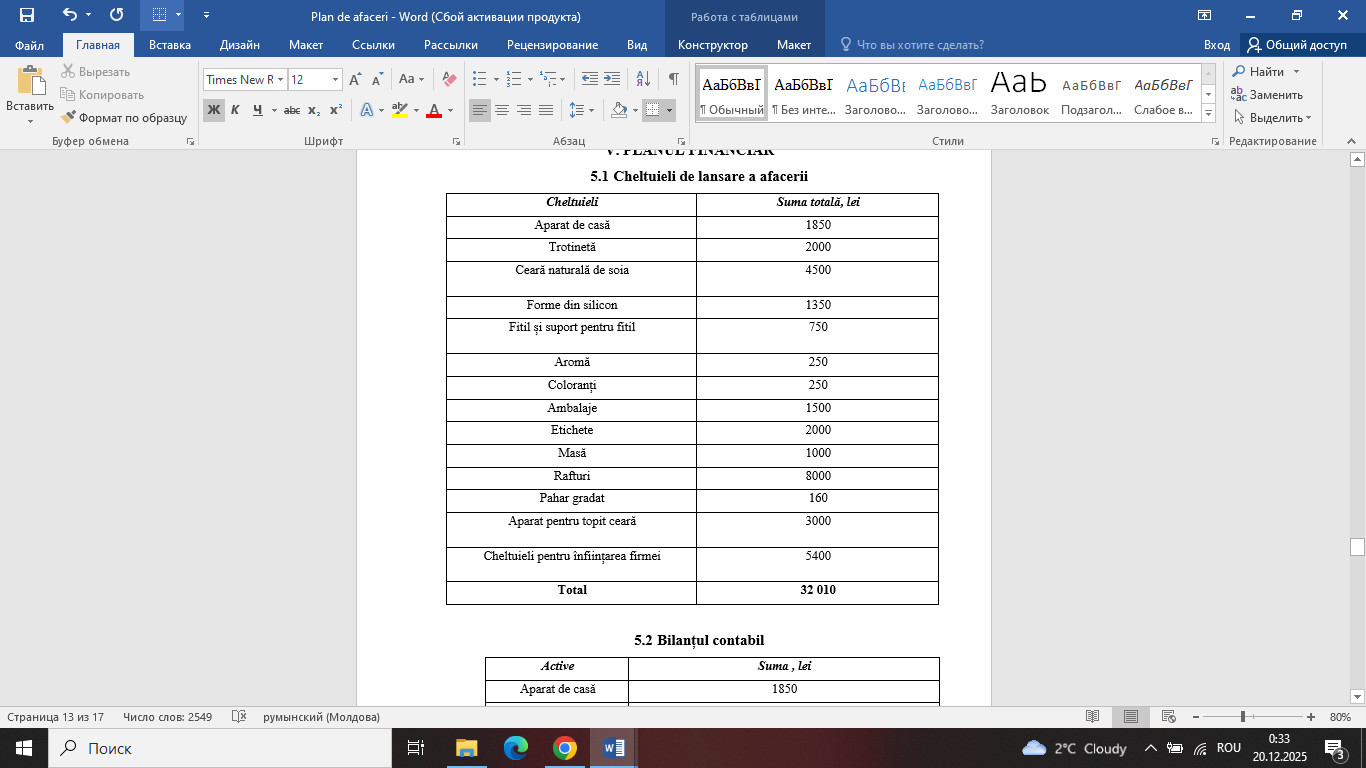Click the bullet list icon
This screenshot has height=768, width=1366.
479,79
